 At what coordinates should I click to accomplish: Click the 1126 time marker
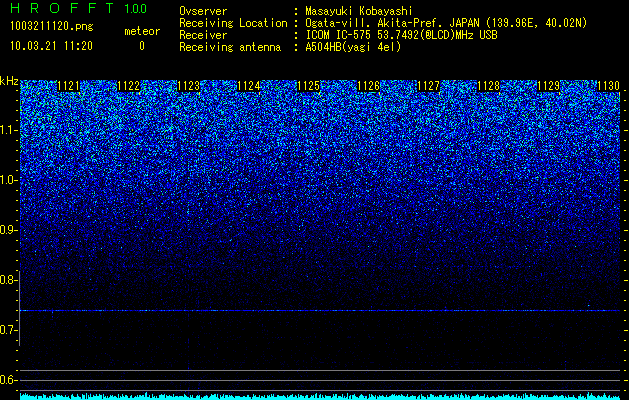coord(369,86)
